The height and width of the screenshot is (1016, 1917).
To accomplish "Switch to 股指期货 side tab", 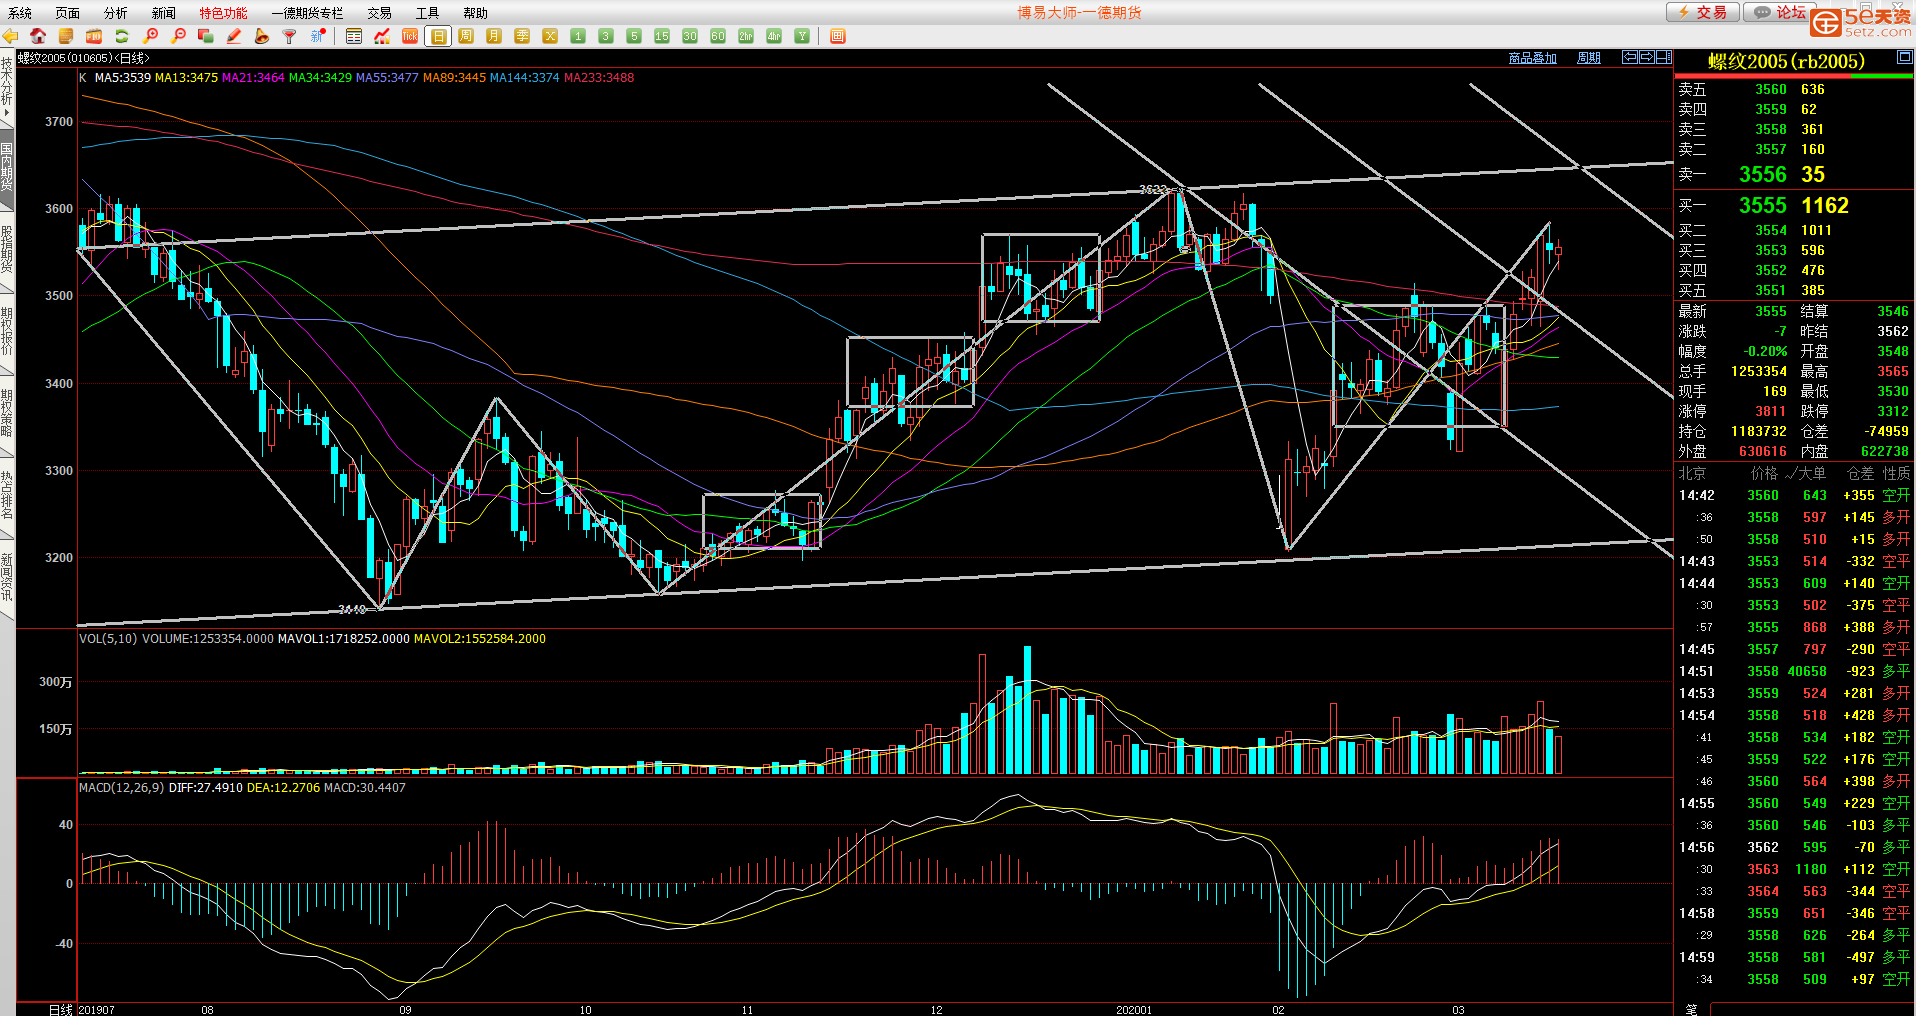I will pyautogui.click(x=7, y=250).
